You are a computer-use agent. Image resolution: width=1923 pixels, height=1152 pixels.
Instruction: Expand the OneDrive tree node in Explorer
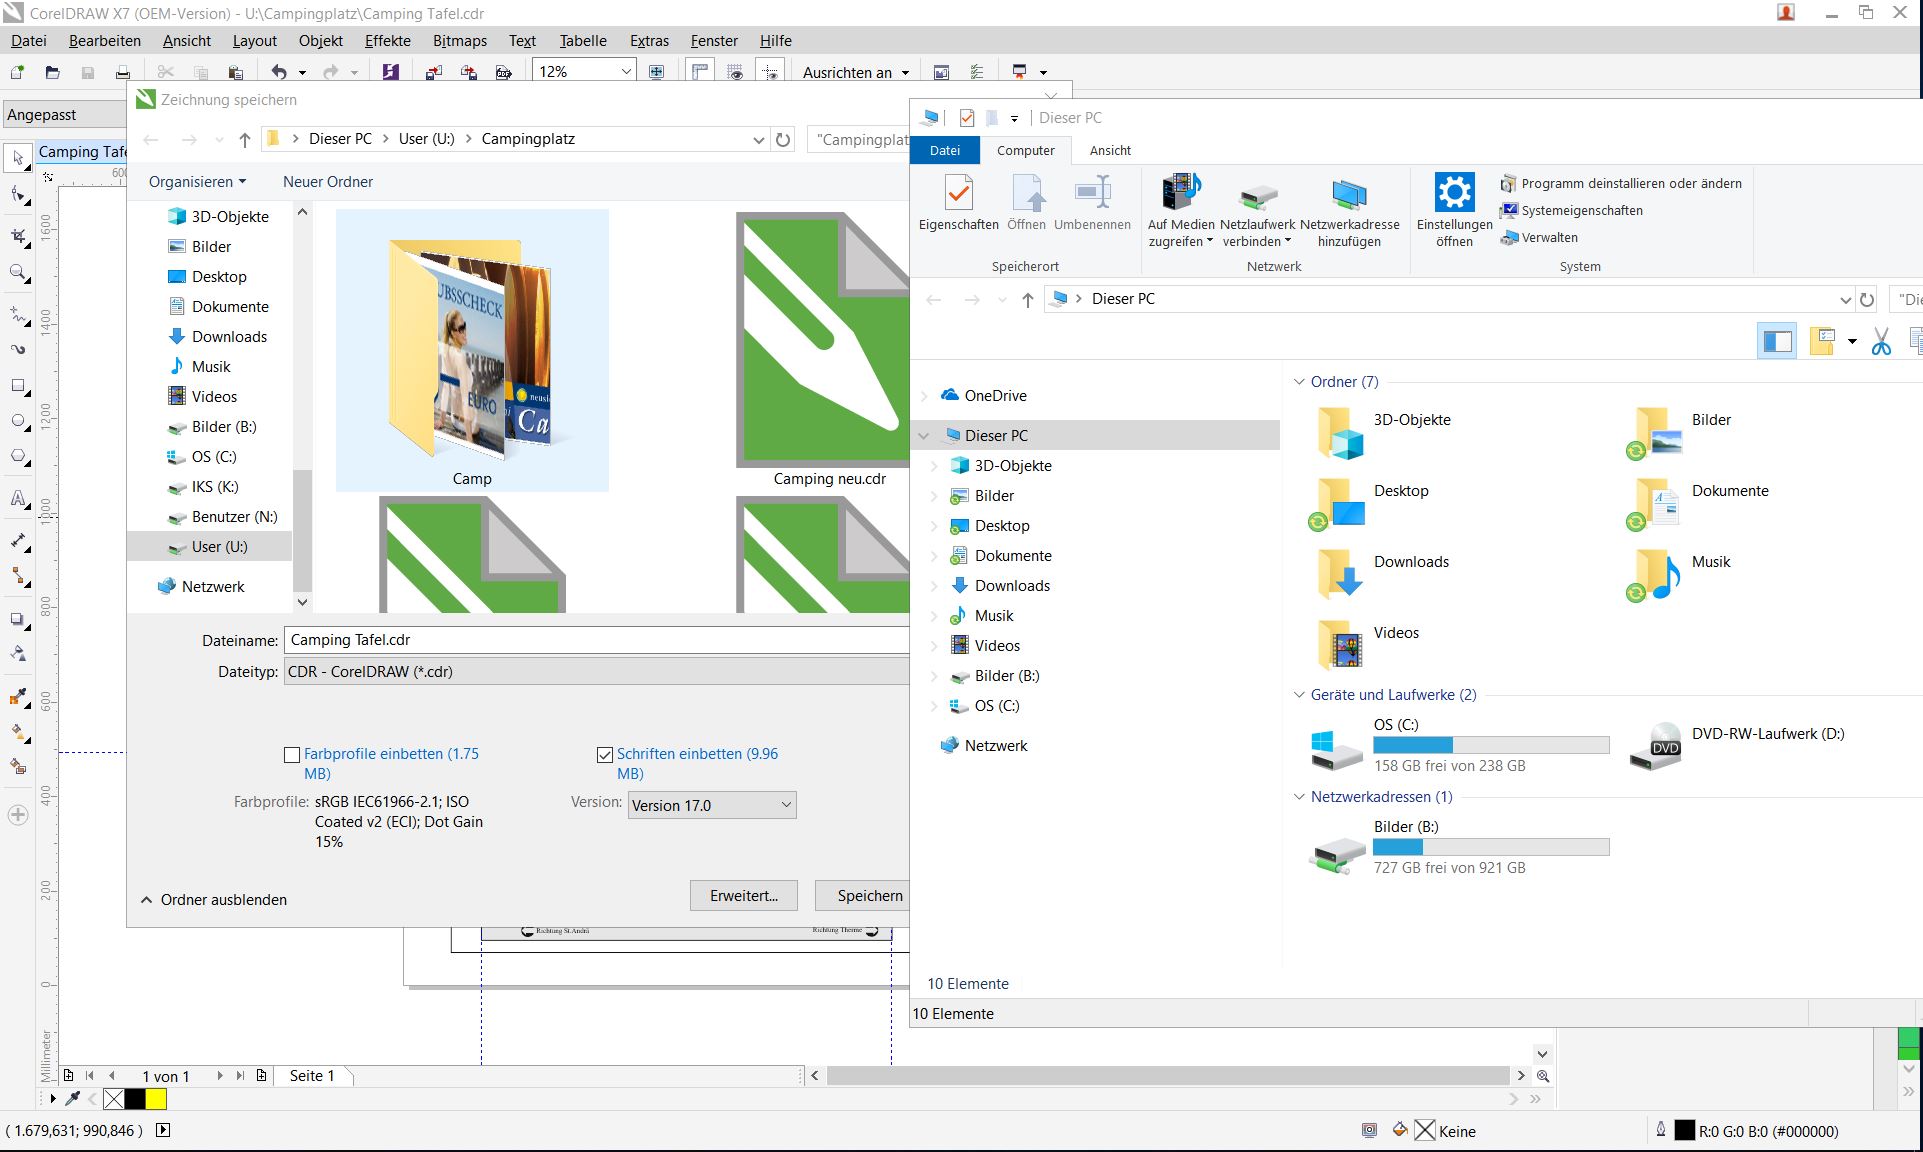[924, 396]
